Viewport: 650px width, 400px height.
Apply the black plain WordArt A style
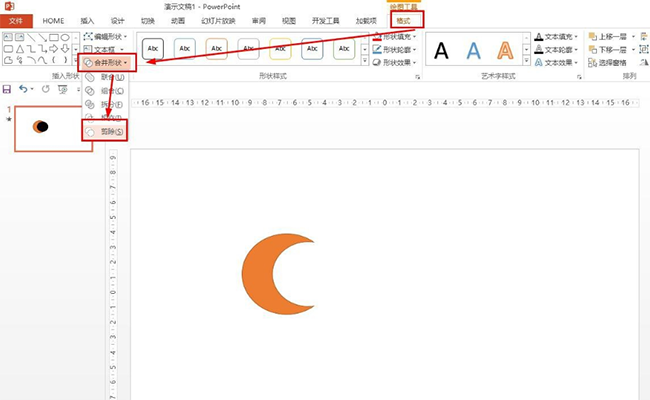pos(441,49)
